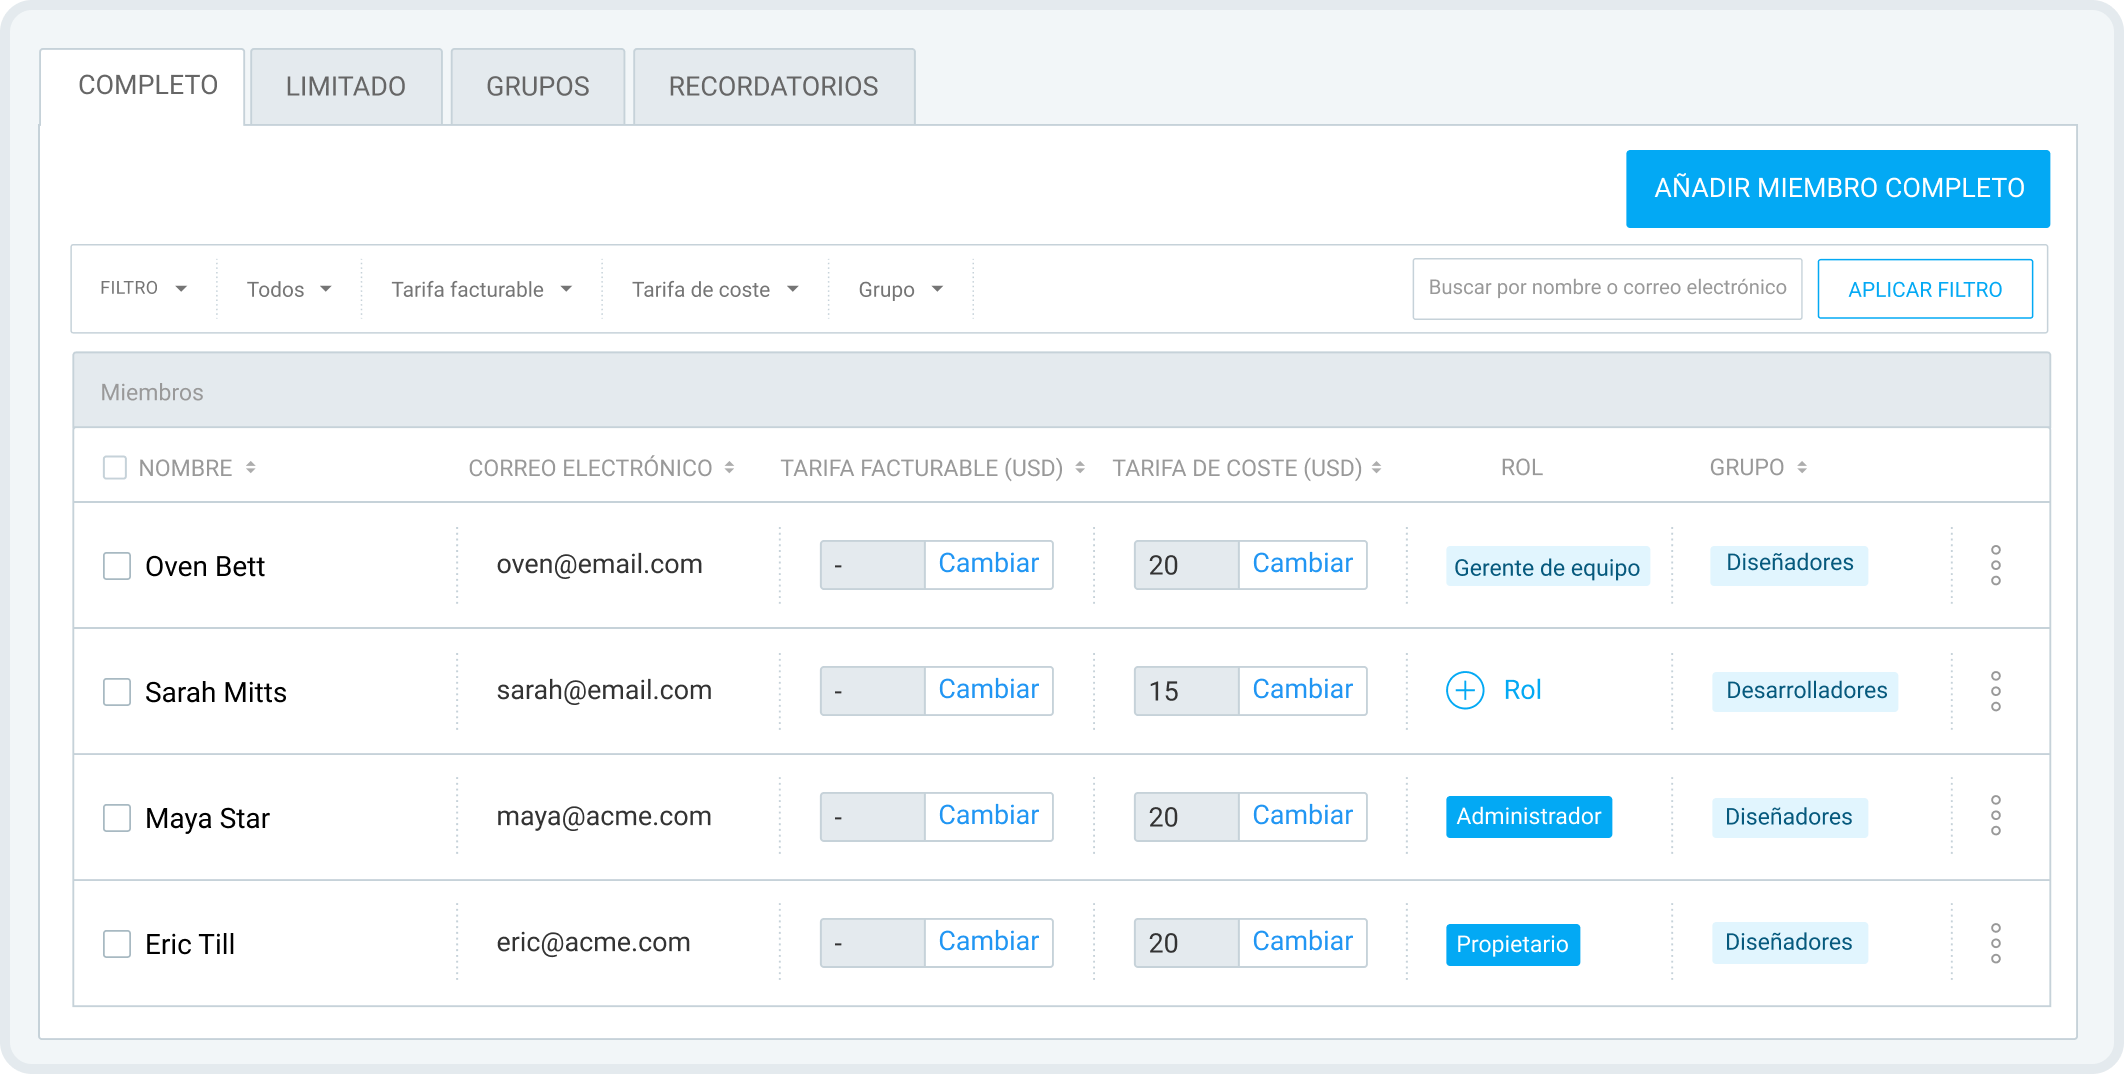This screenshot has width=2124, height=1074.
Task: Click the plus icon to add a role for Sarah Mitts
Action: click(1464, 690)
